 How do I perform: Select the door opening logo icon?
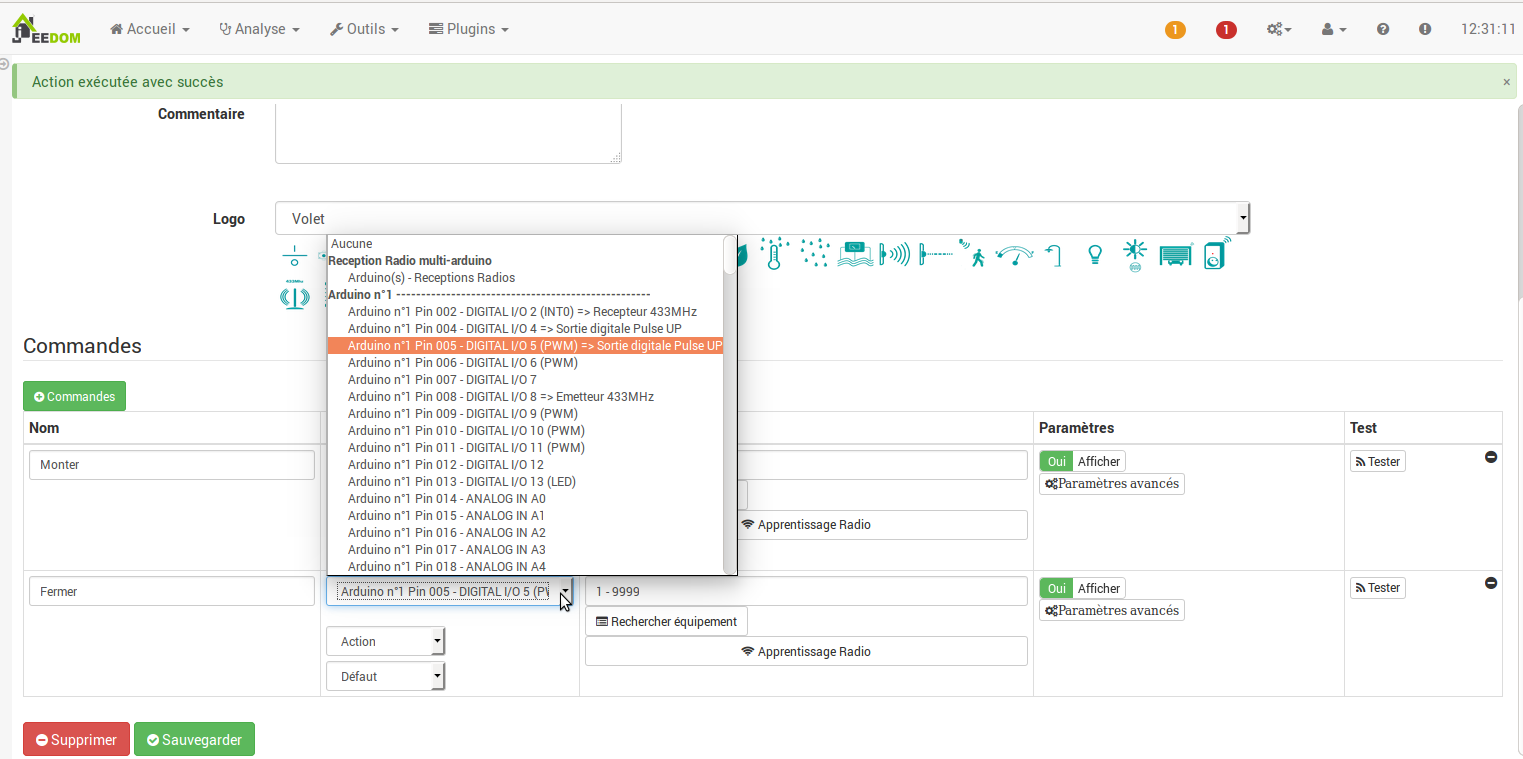1053,254
